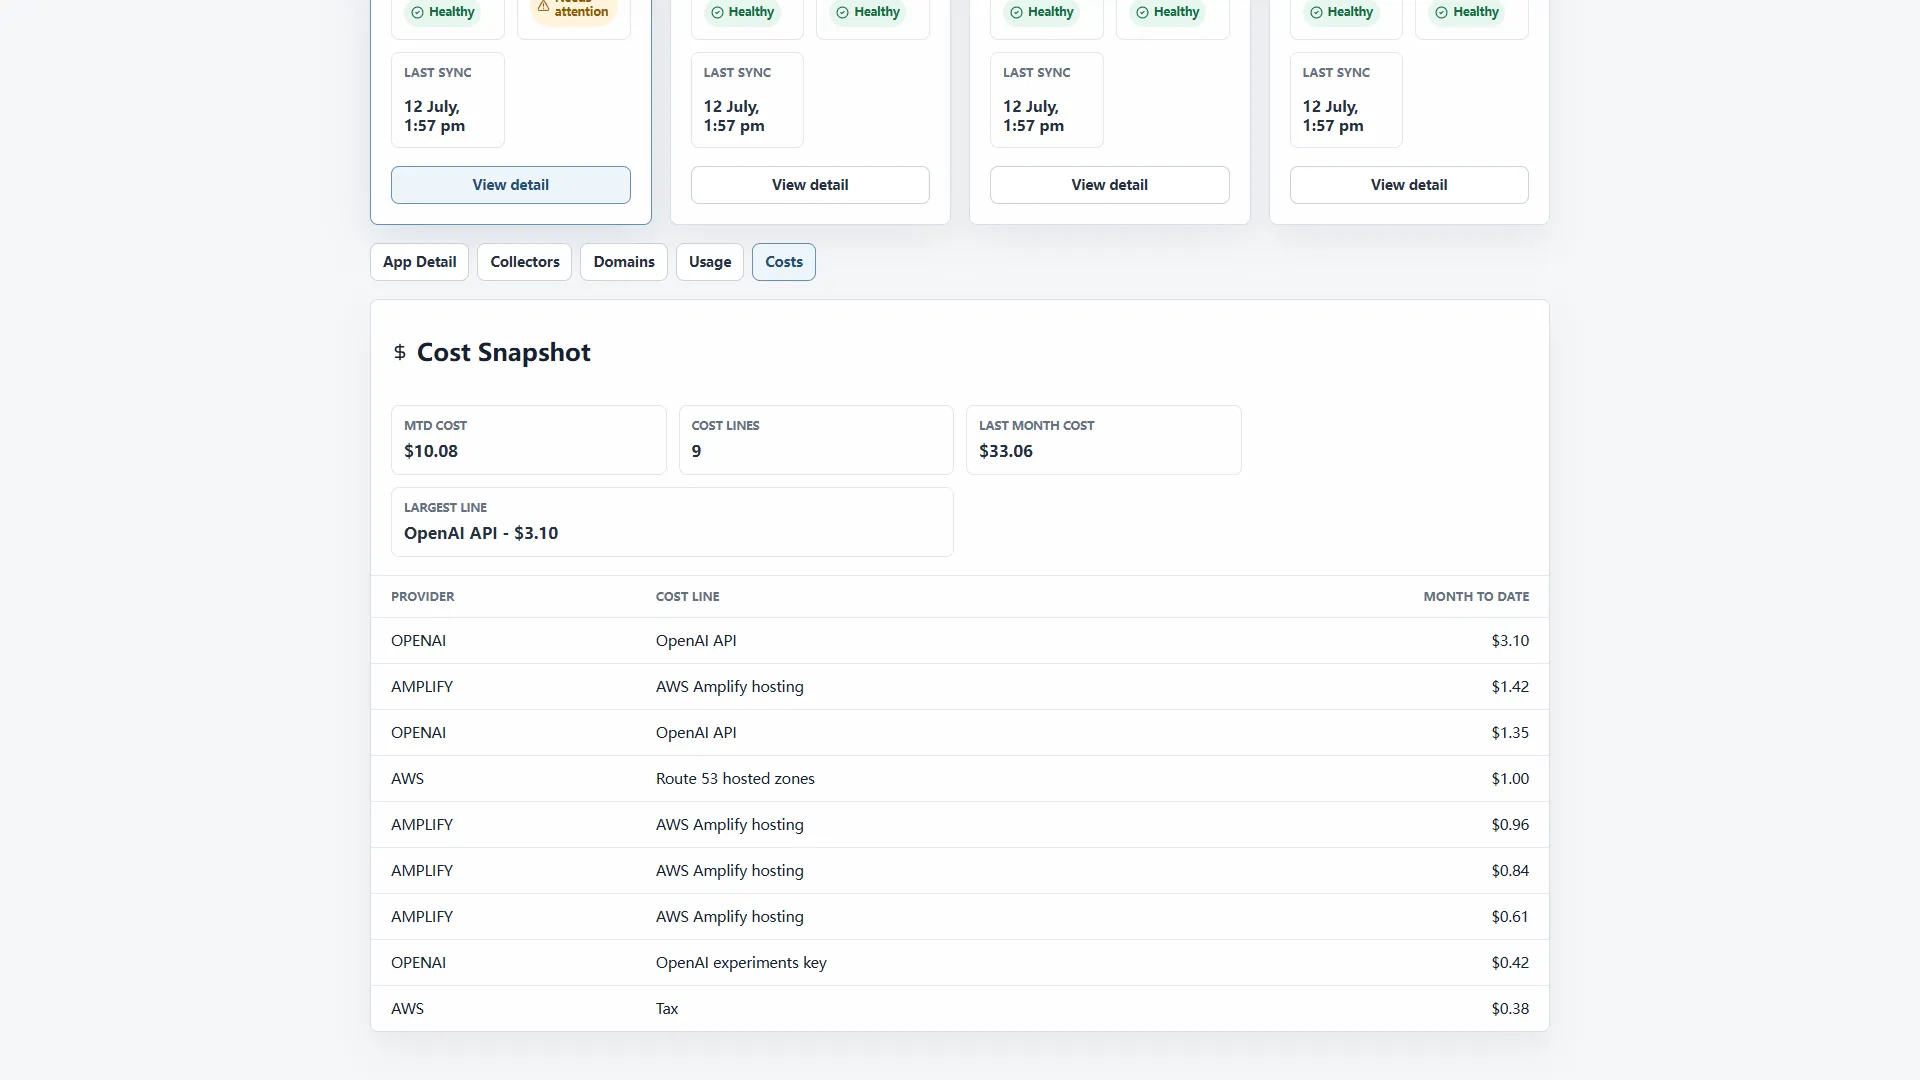Select the OpenAI experiments key row
1920x1080 pixels.
(960, 963)
